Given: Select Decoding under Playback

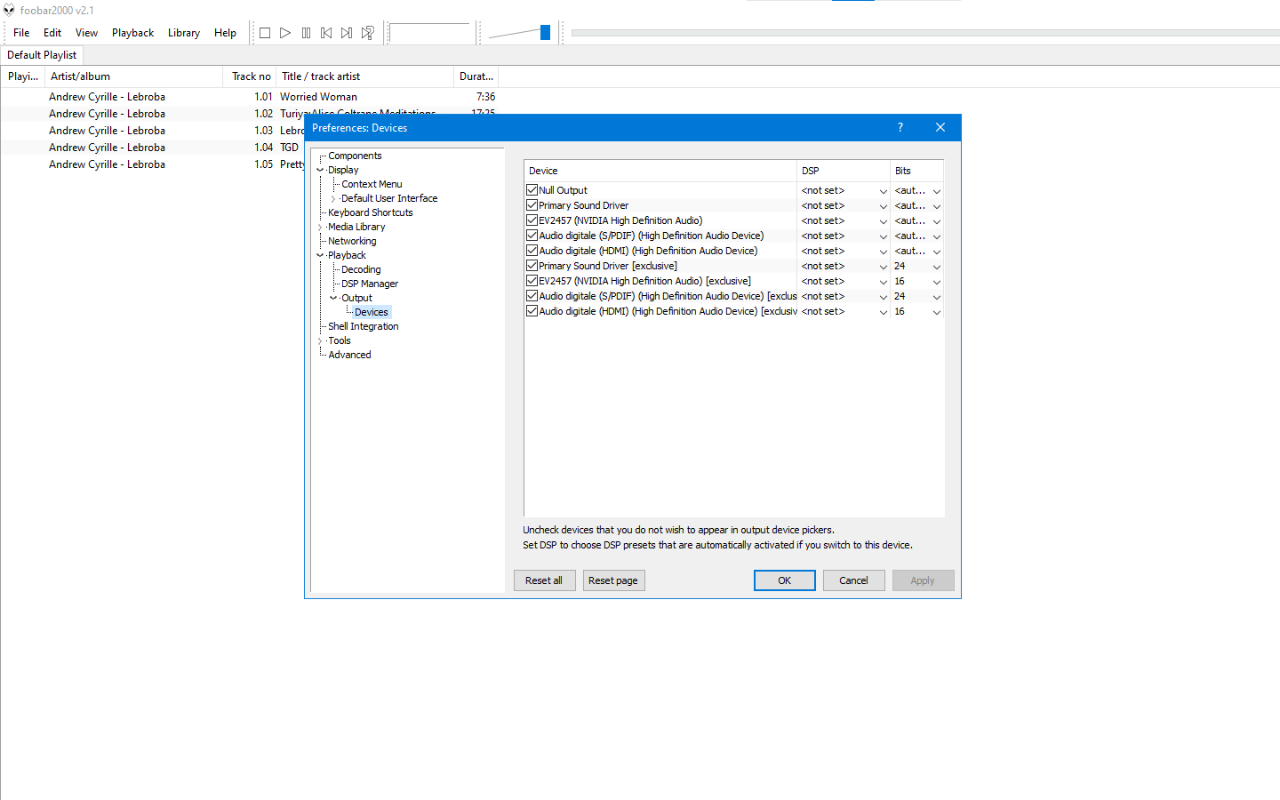Looking at the screenshot, I should (361, 270).
